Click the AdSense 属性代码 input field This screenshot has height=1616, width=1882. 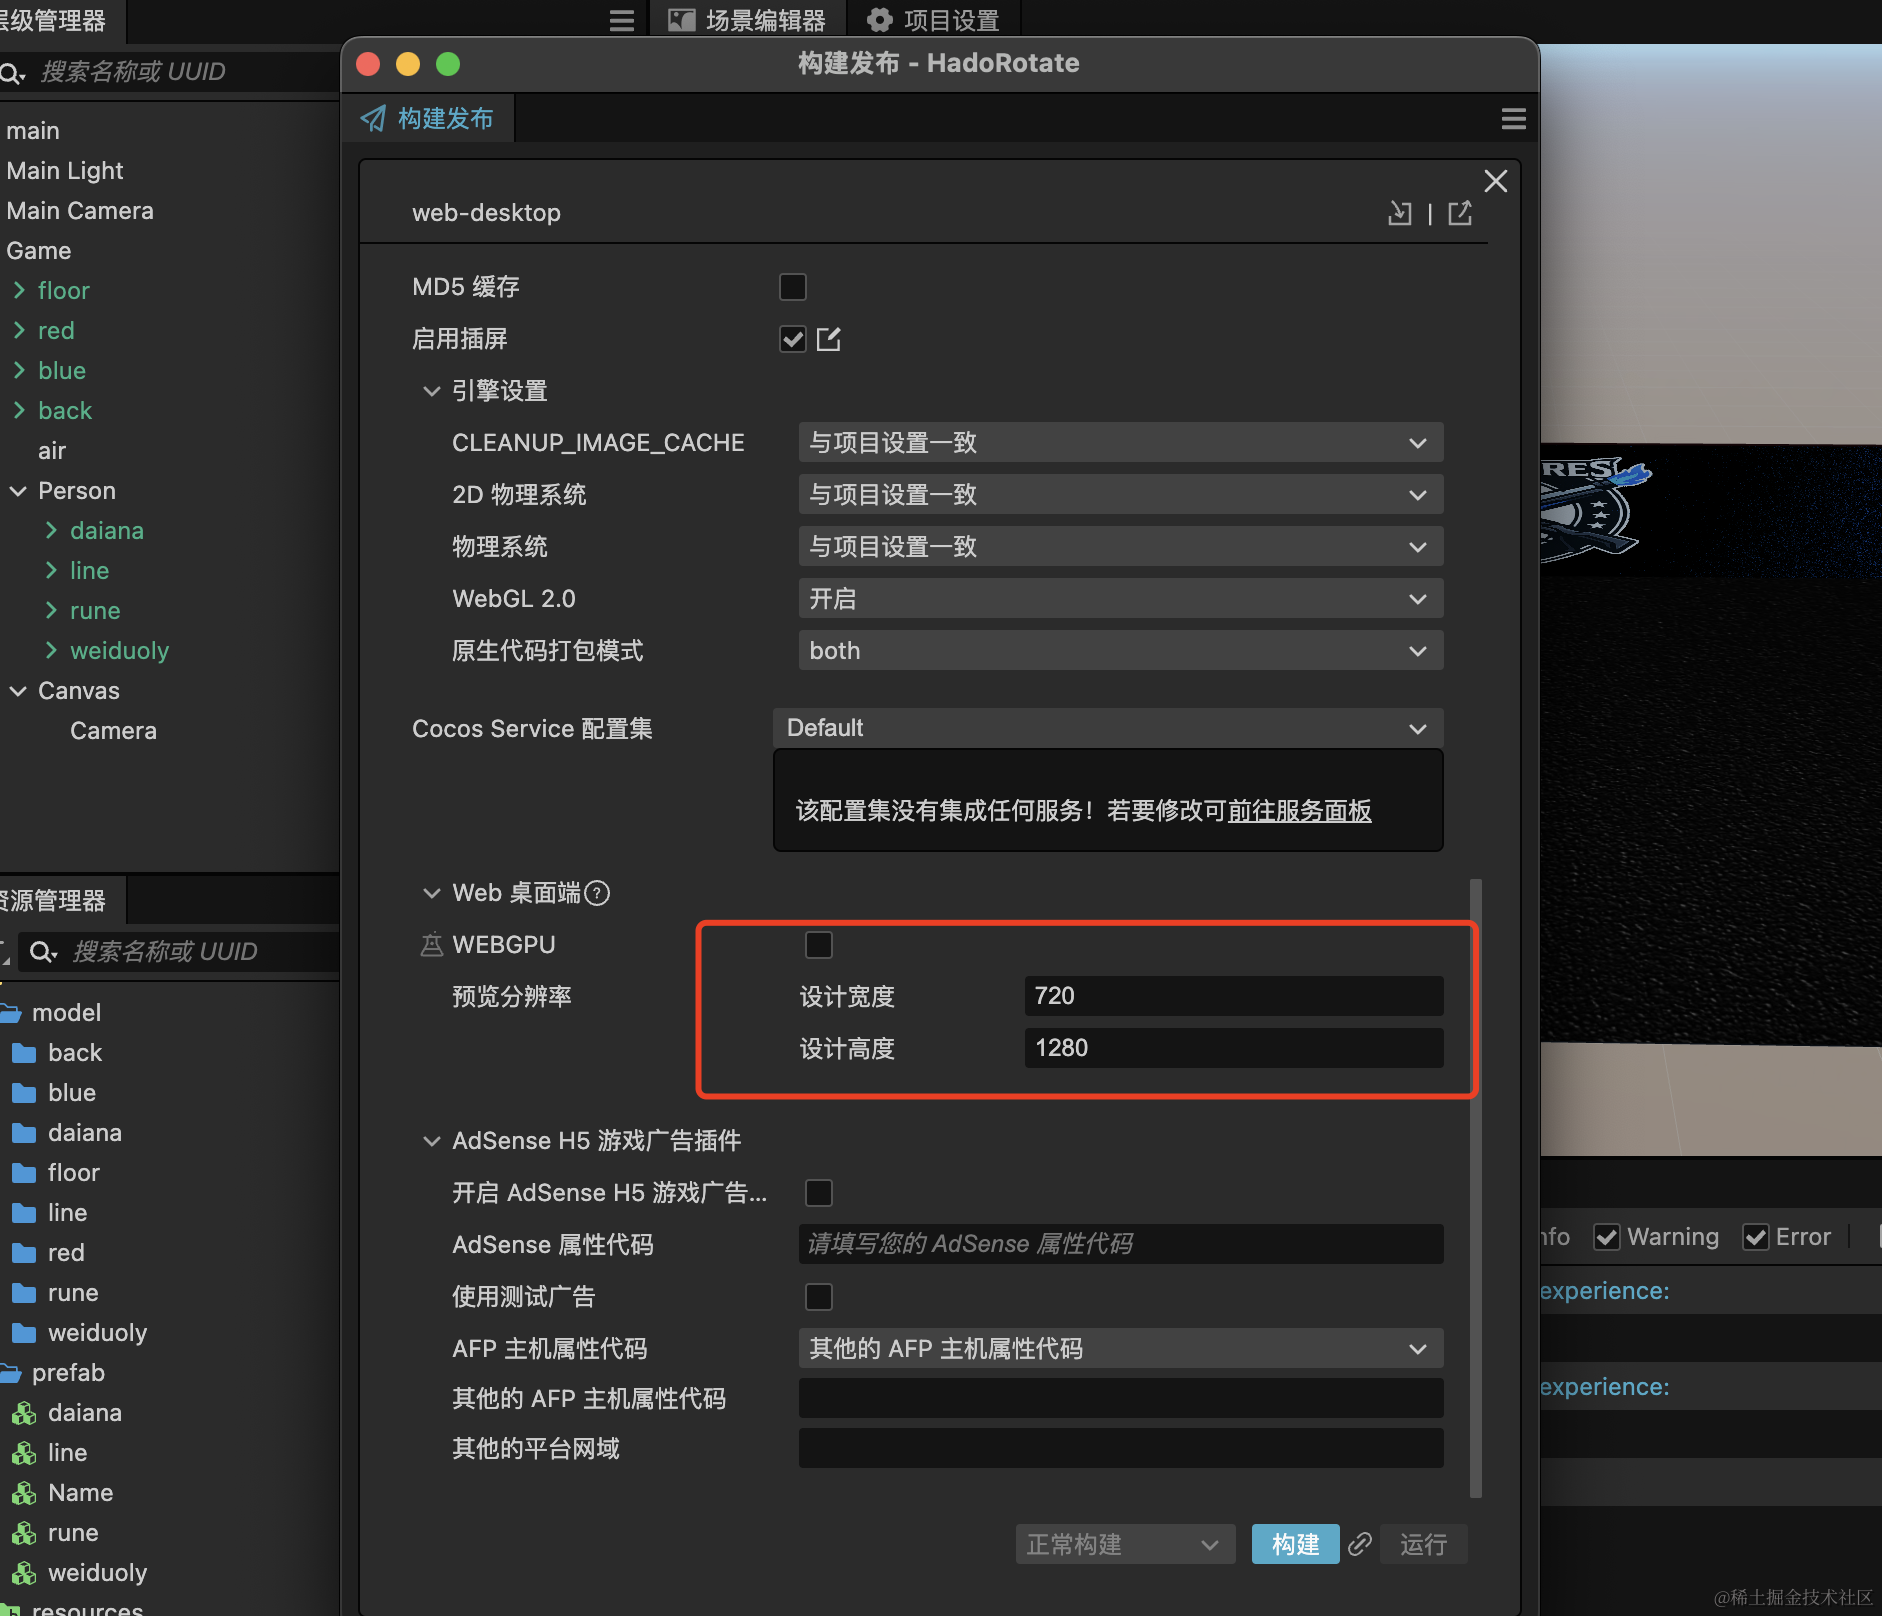[x=1120, y=1244]
